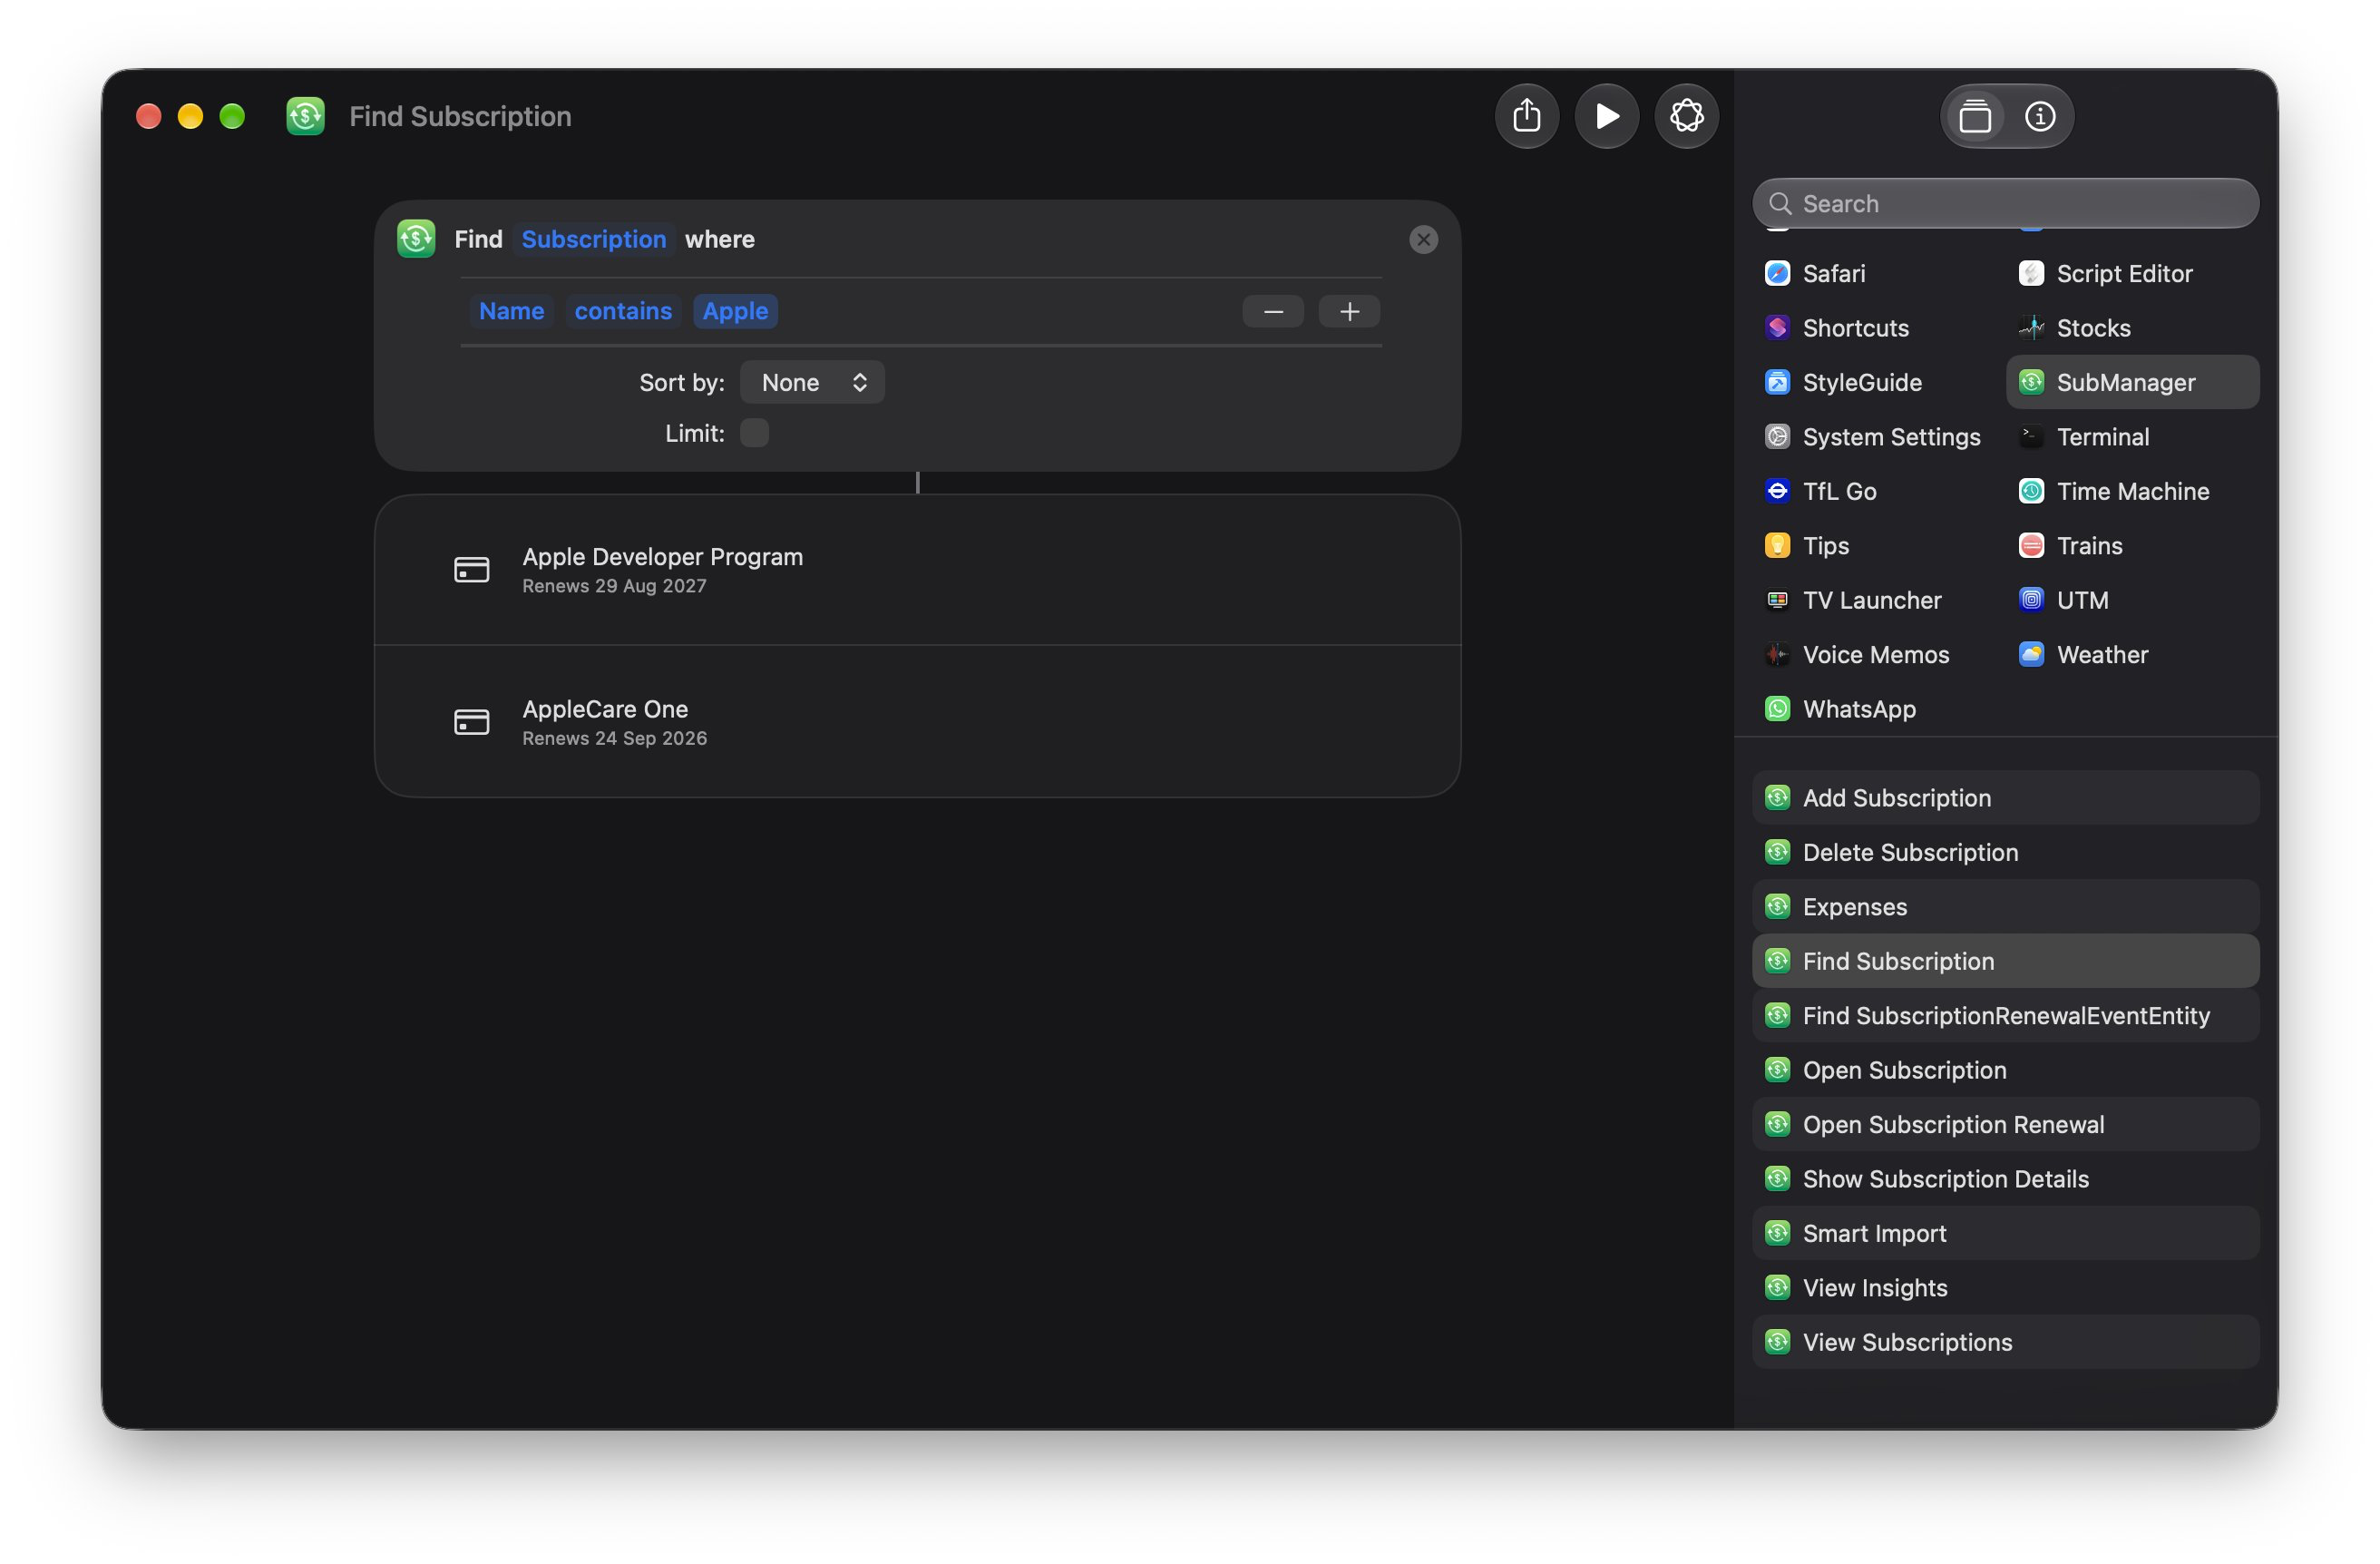Add the Find SubscriptionRenewalEventEntity action

click(x=2005, y=1016)
